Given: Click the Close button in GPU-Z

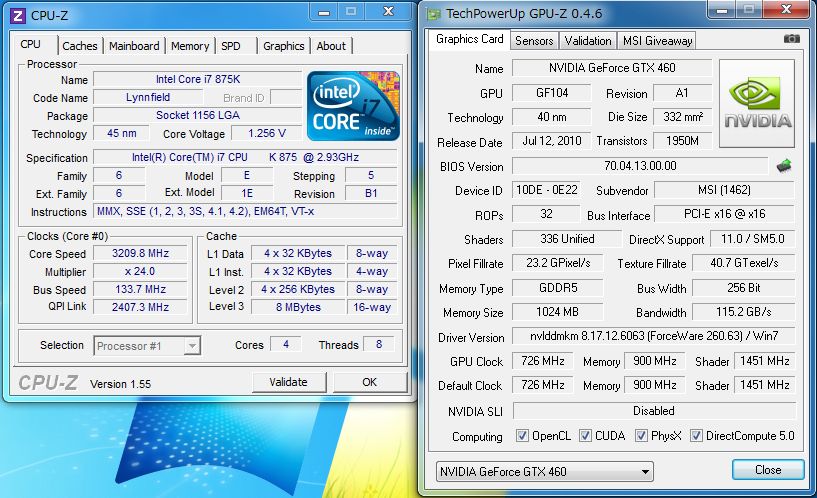Looking at the screenshot, I should (768, 470).
